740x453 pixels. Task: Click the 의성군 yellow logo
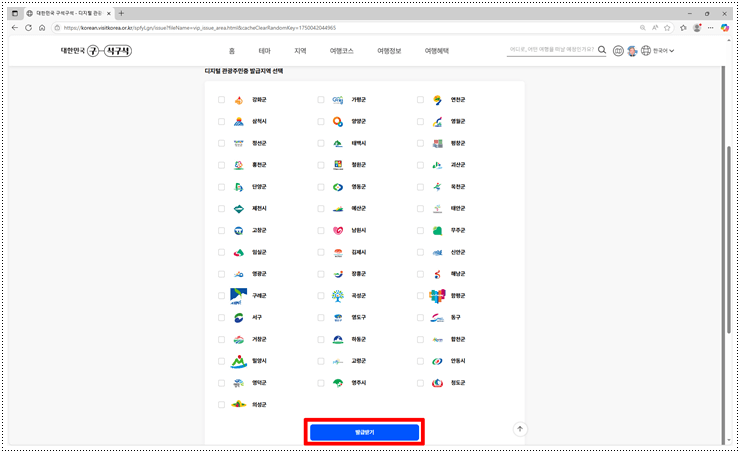click(239, 405)
